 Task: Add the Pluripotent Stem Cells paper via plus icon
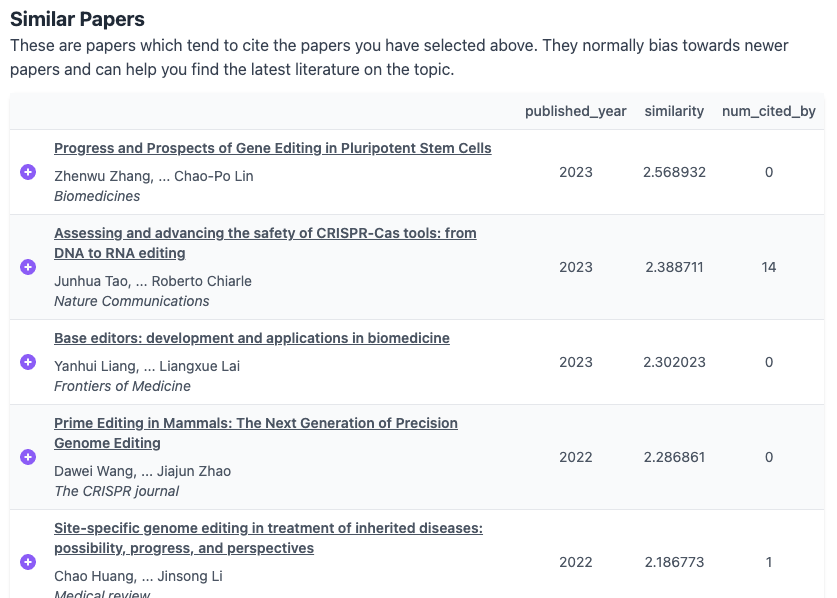27,172
